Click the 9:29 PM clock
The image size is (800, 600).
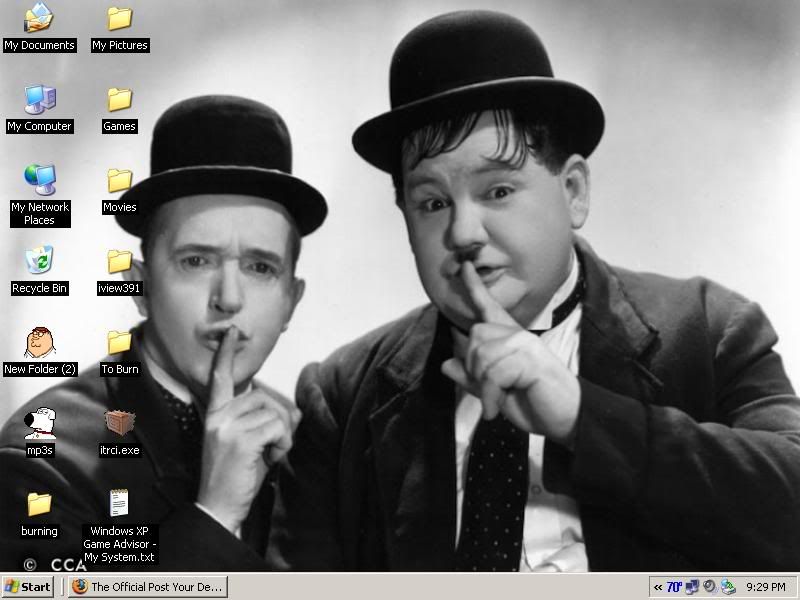pyautogui.click(x=765, y=587)
